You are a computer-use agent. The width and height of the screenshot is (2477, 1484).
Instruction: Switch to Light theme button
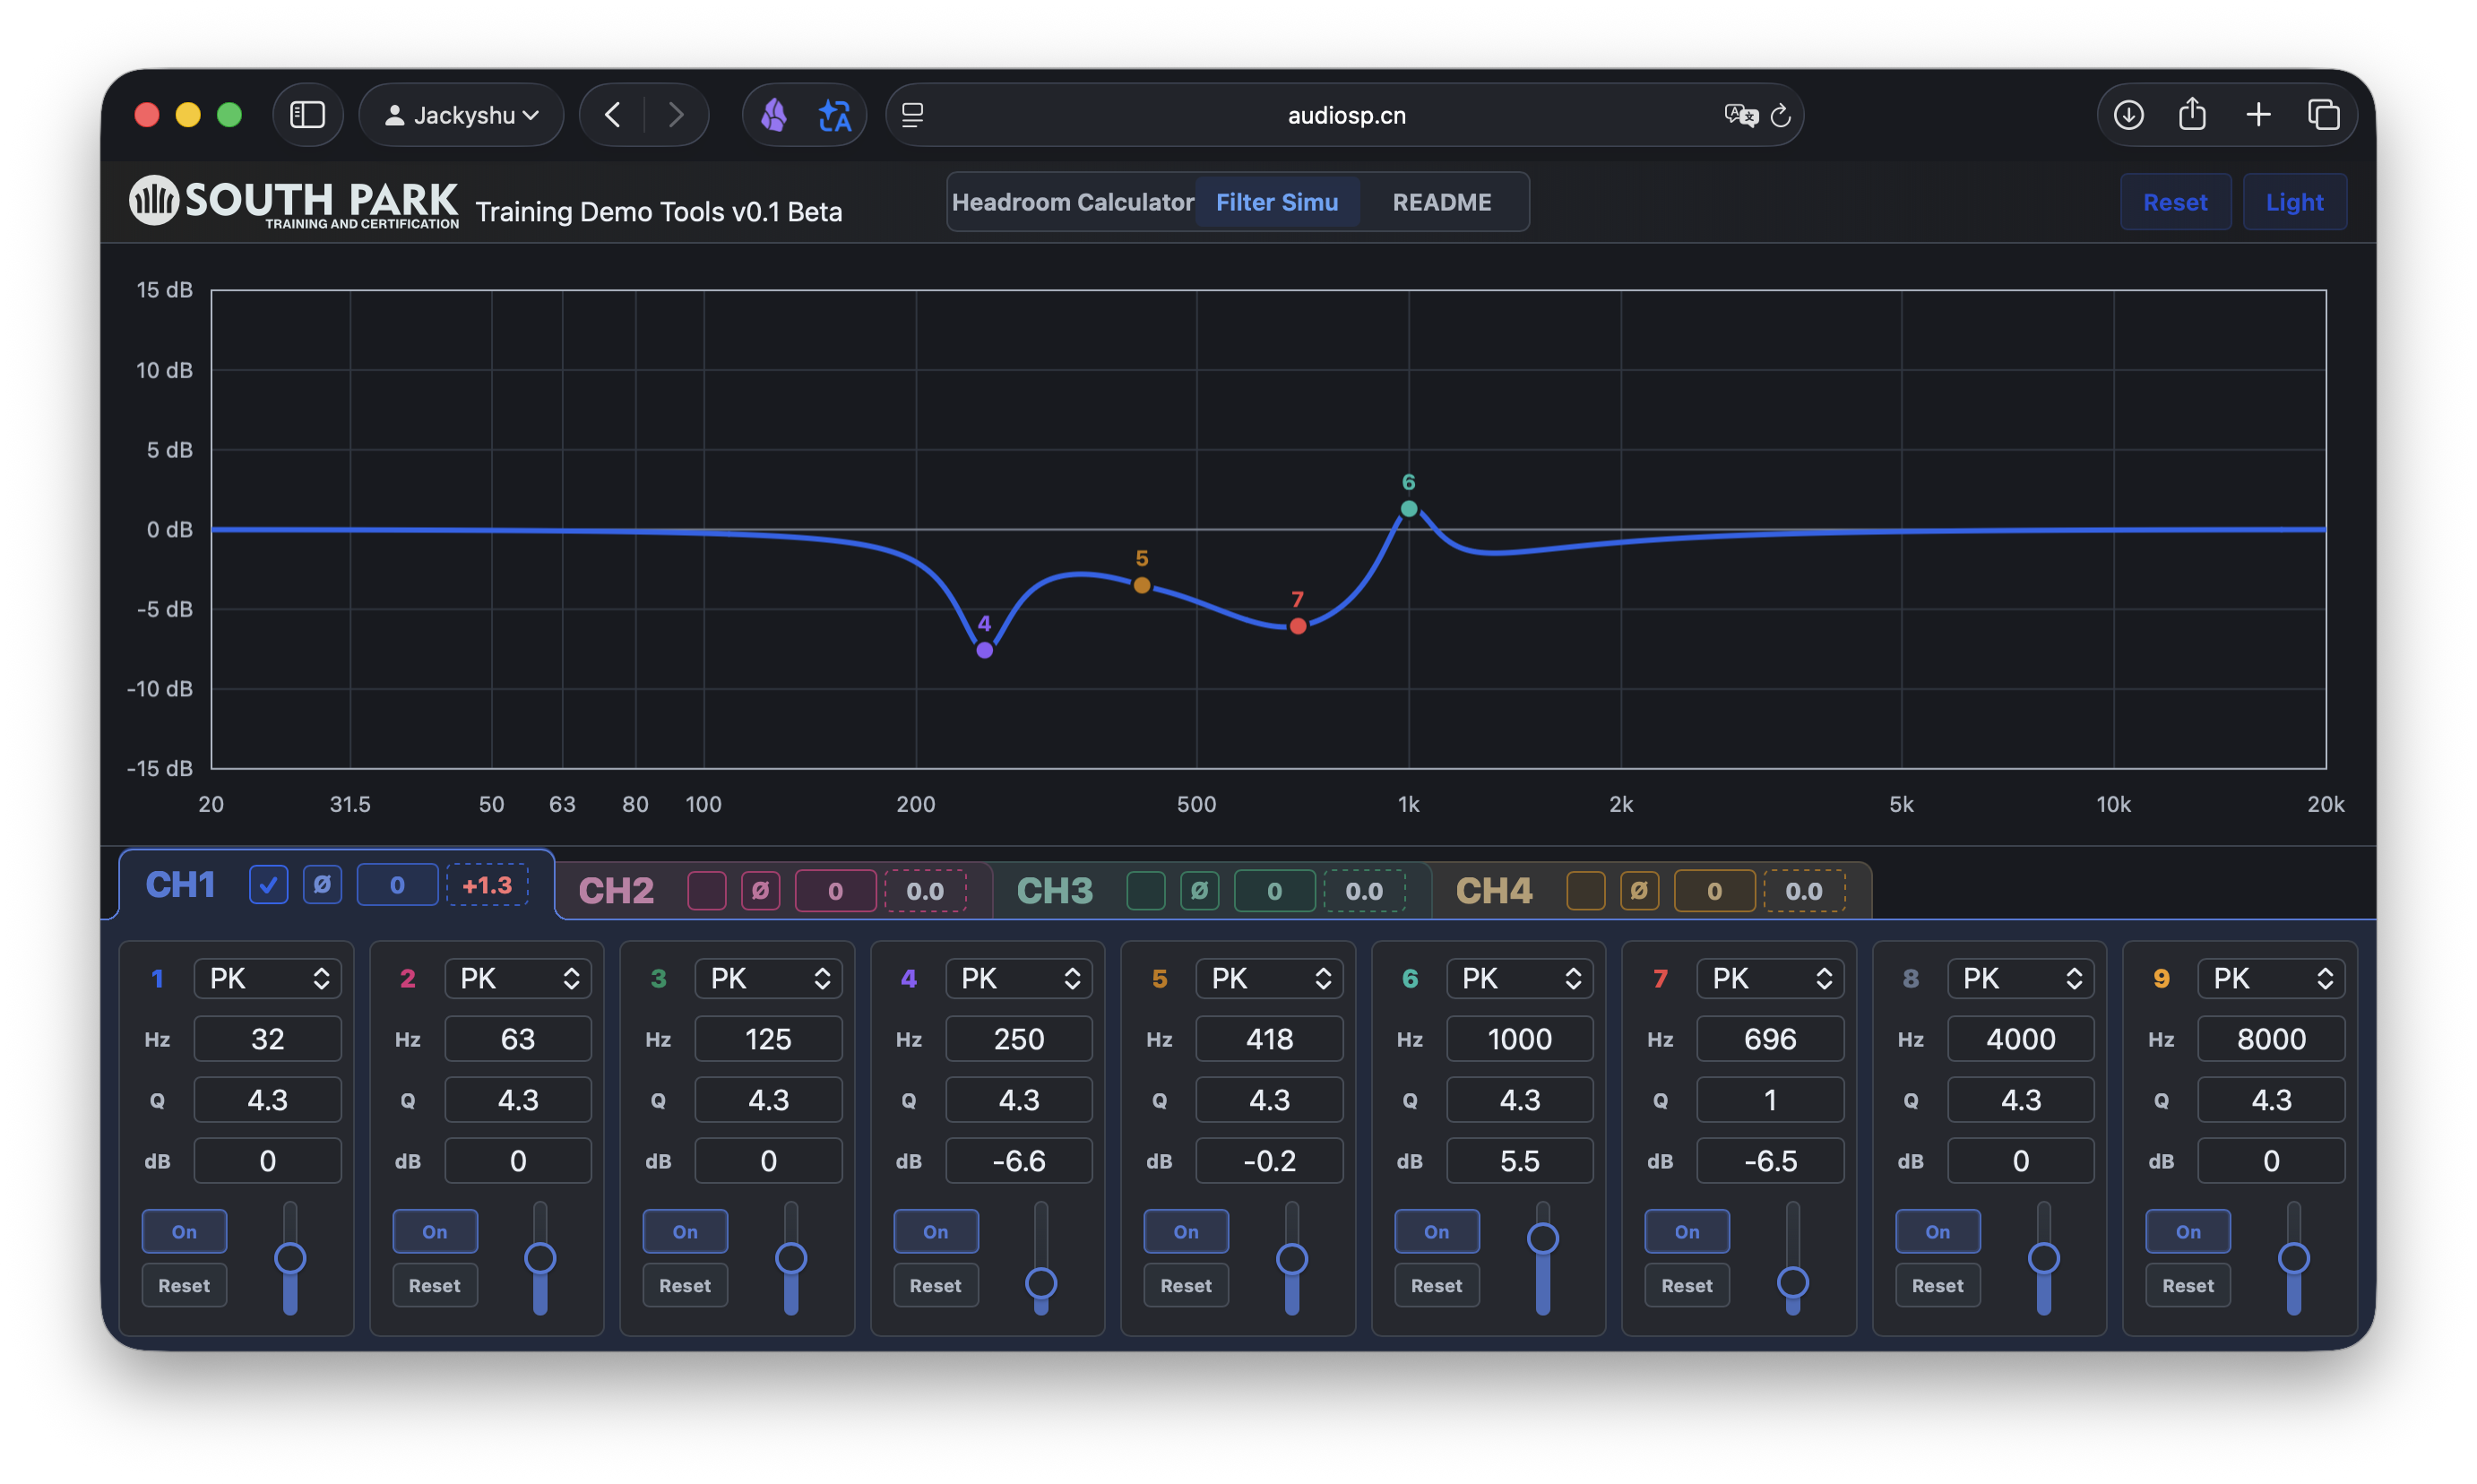tap(2293, 202)
